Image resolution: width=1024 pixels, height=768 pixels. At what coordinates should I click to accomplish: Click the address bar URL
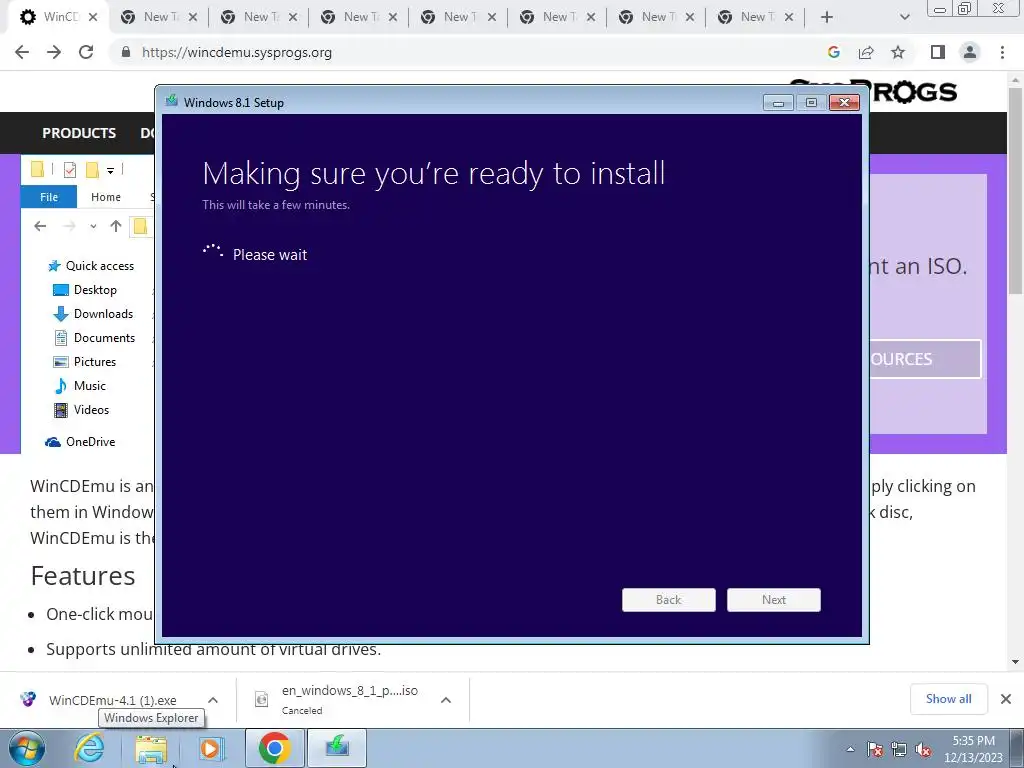[x=236, y=52]
